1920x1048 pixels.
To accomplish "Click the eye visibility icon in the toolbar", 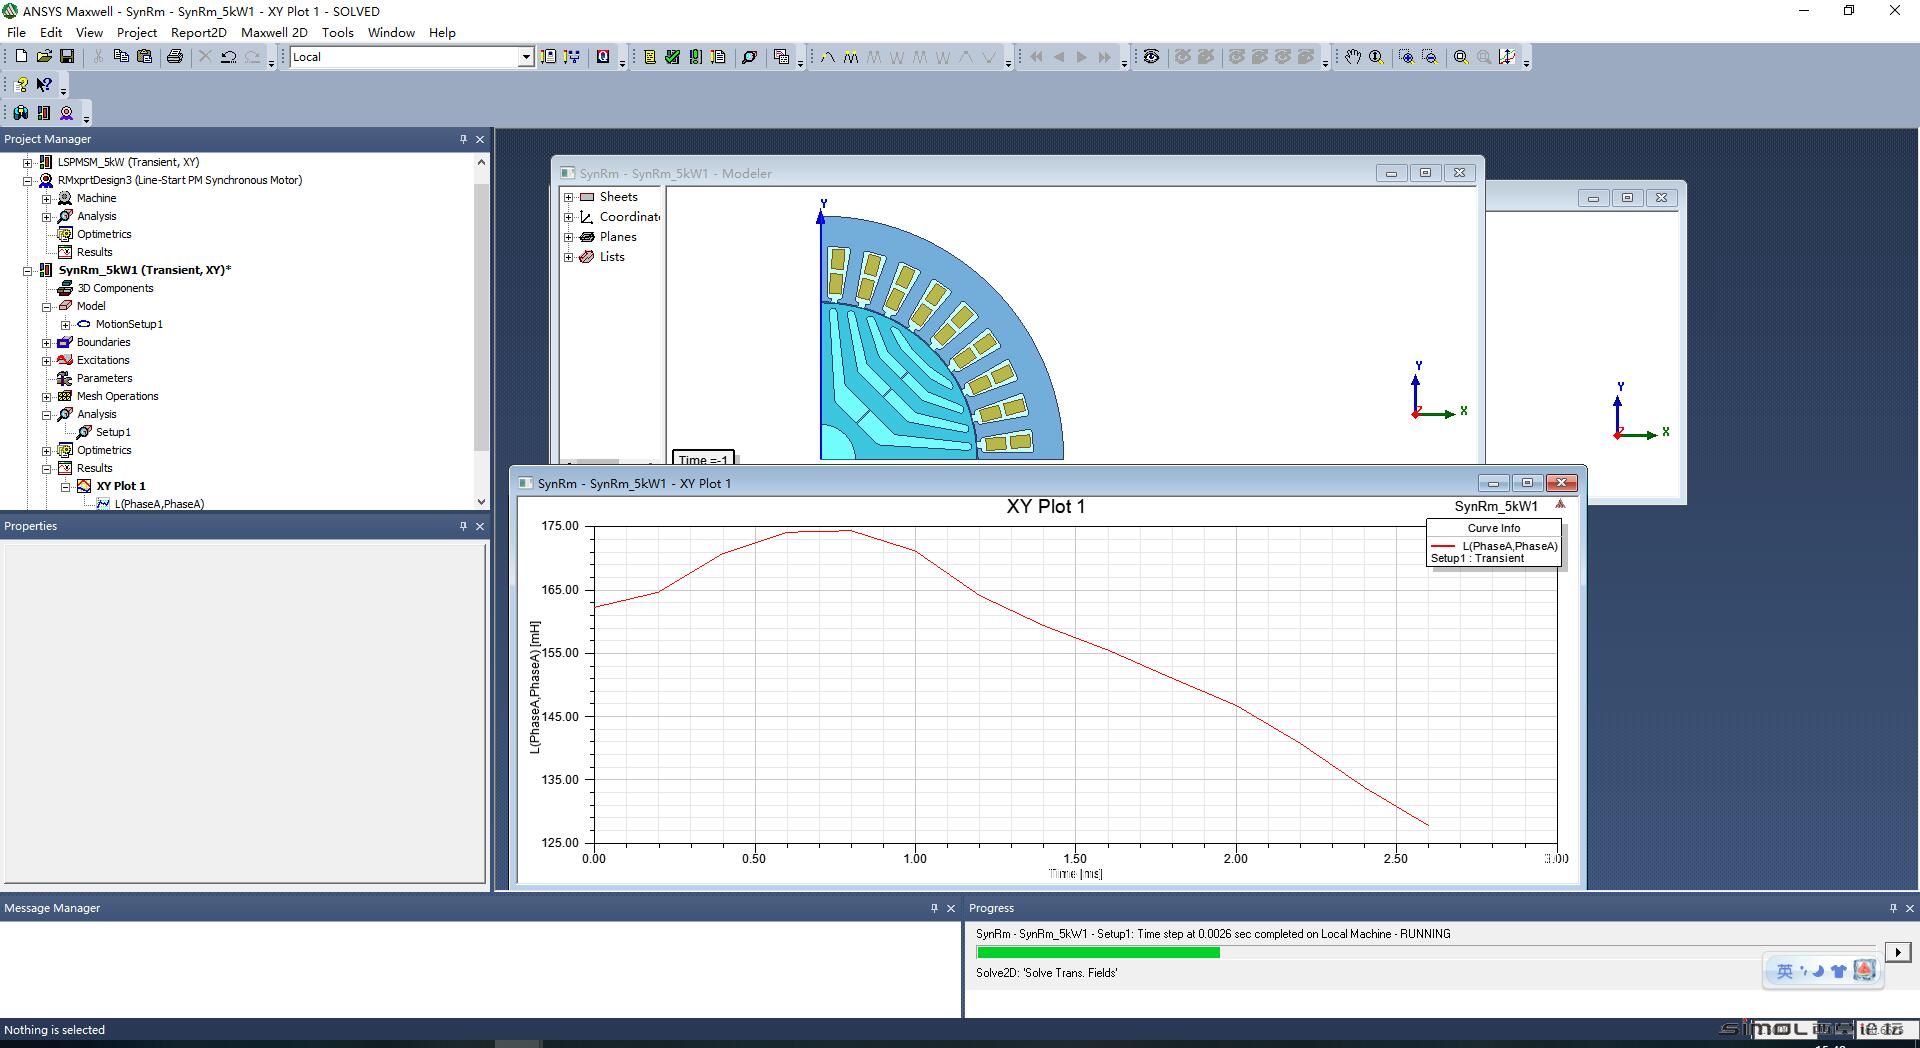I will (1151, 57).
